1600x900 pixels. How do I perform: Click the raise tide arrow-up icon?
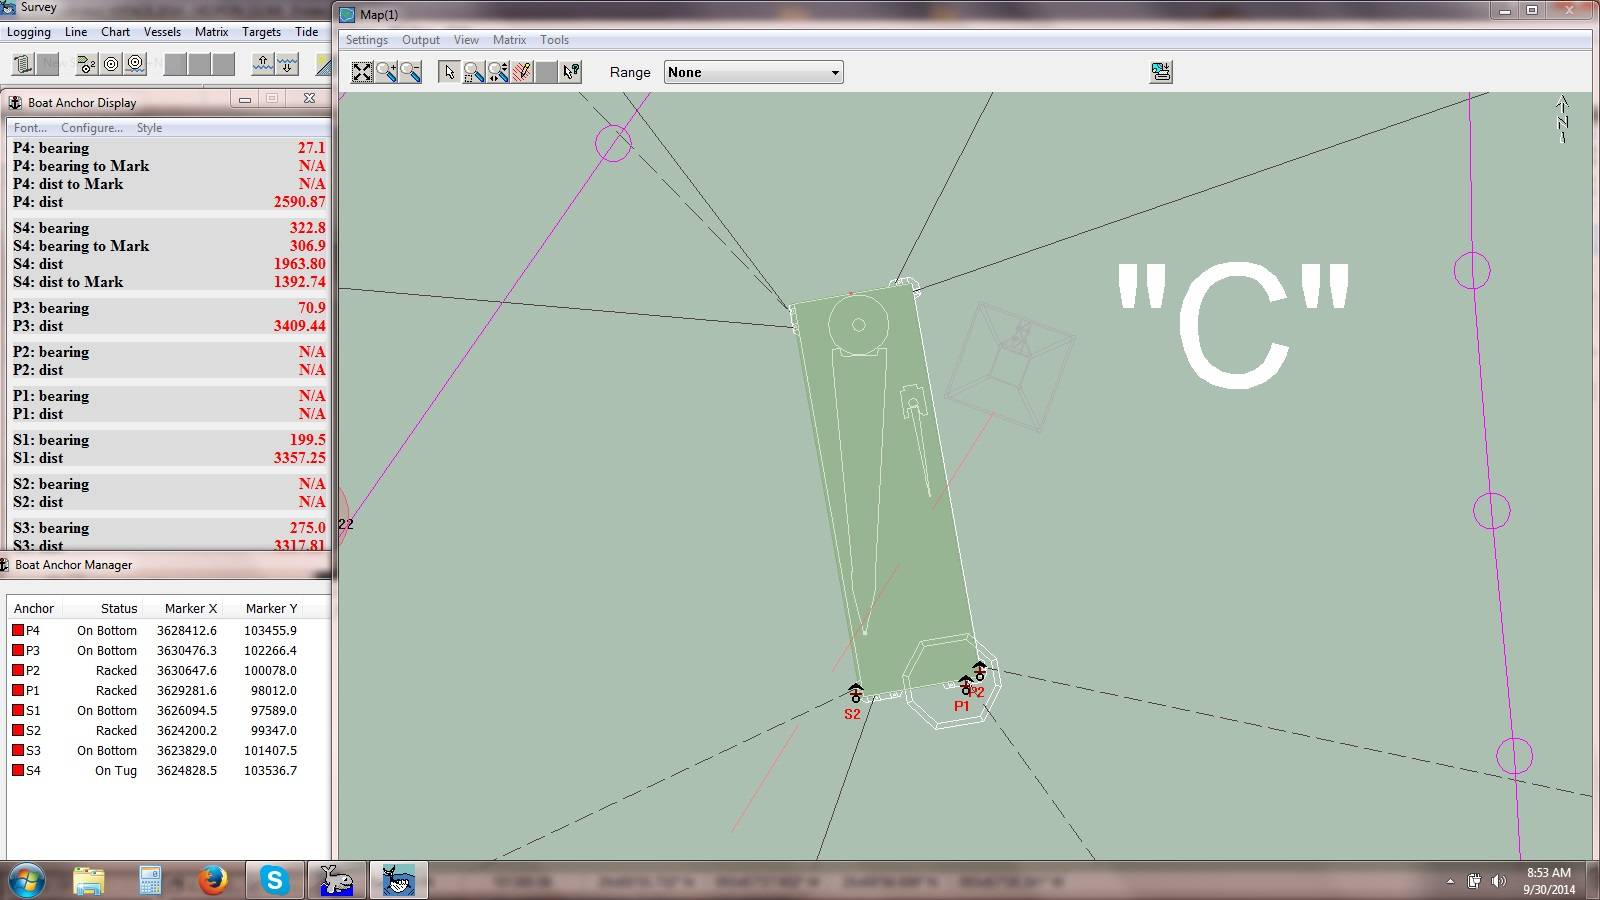click(x=263, y=64)
